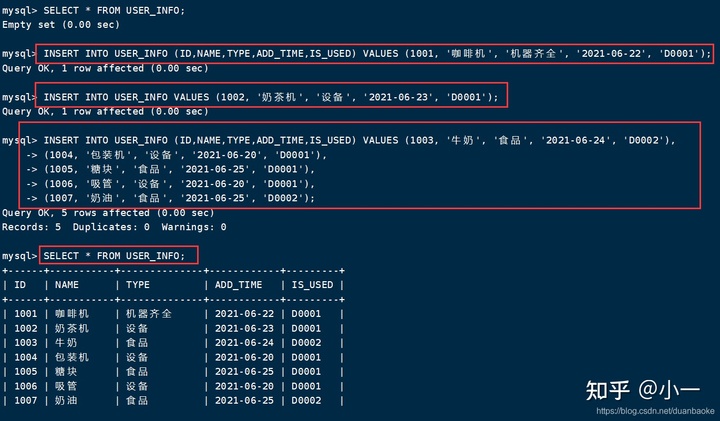Click name cell '奶茶机' in the table
This screenshot has width=720, height=421.
[72, 329]
